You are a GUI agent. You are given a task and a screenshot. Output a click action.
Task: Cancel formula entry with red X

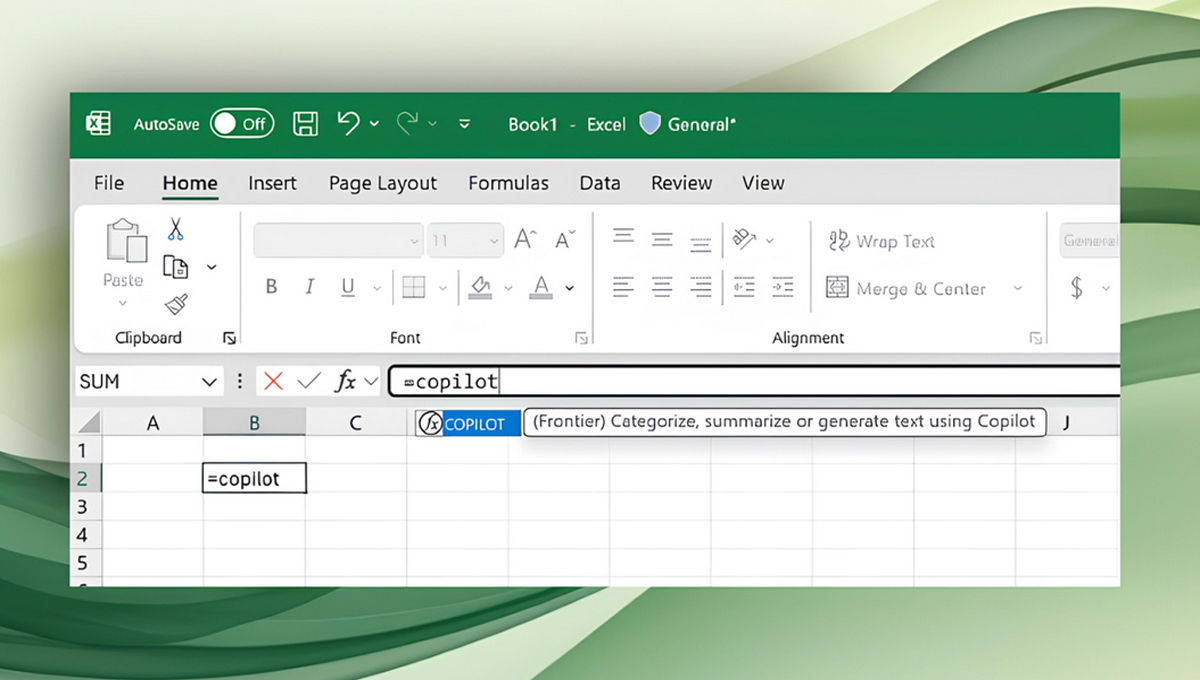pos(273,381)
